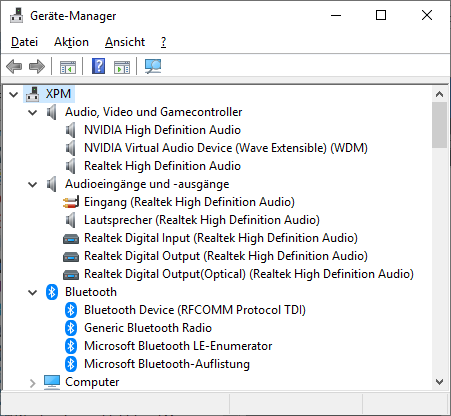
Task: Click the Back arrow toolbar icon
Action: (x=14, y=66)
